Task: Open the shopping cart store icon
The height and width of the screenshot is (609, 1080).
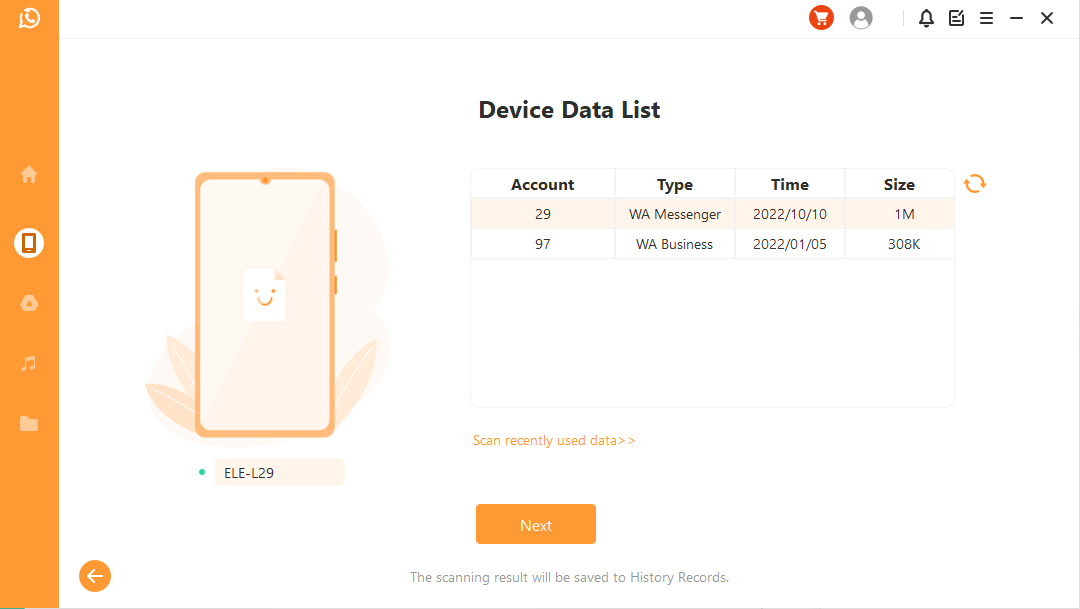Action: 821,18
